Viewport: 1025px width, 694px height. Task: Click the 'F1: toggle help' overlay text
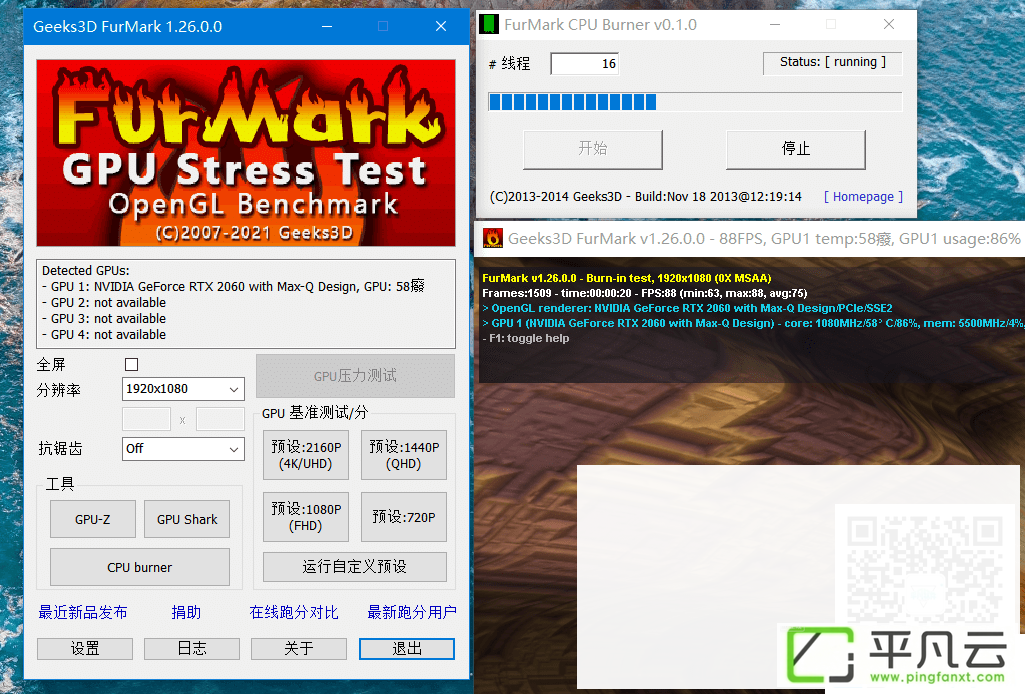[526, 339]
